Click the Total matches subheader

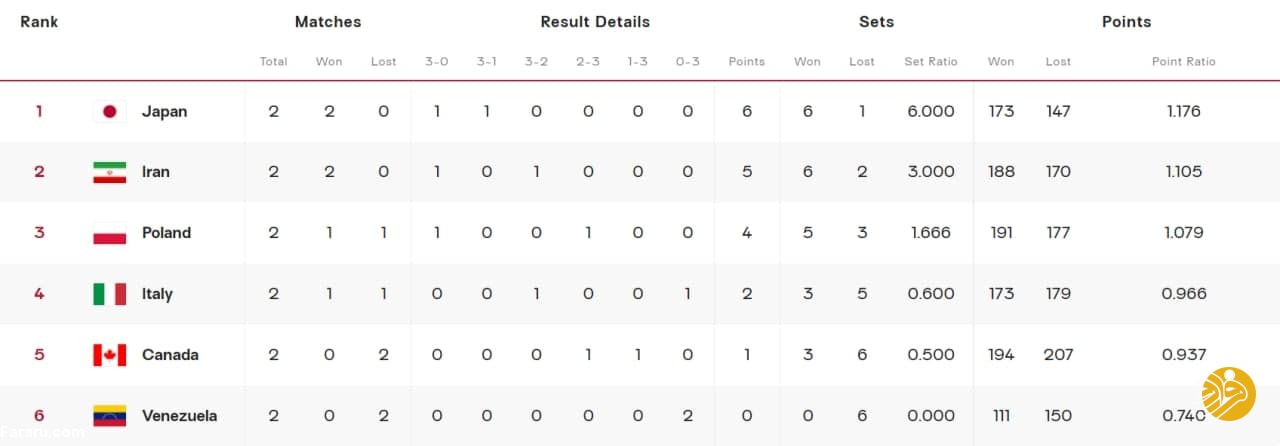274,61
